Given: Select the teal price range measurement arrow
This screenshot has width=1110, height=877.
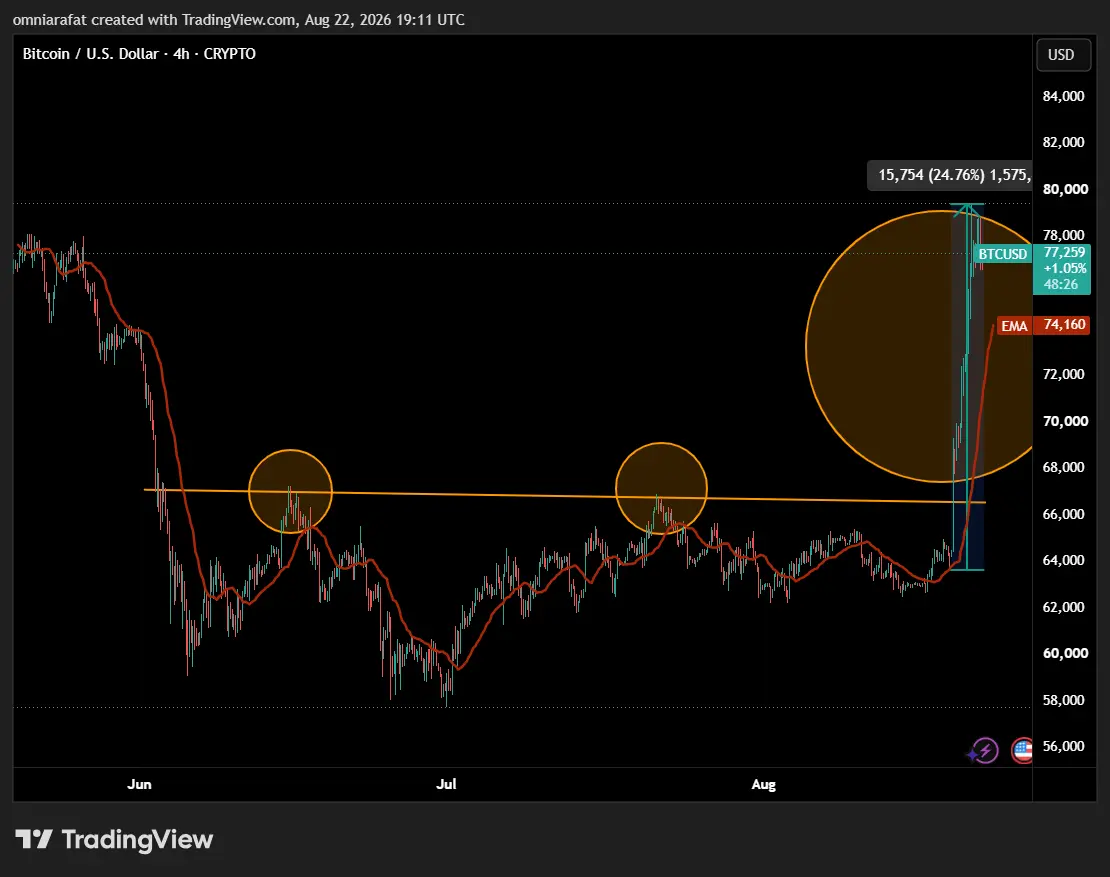Looking at the screenshot, I should click(x=967, y=386).
